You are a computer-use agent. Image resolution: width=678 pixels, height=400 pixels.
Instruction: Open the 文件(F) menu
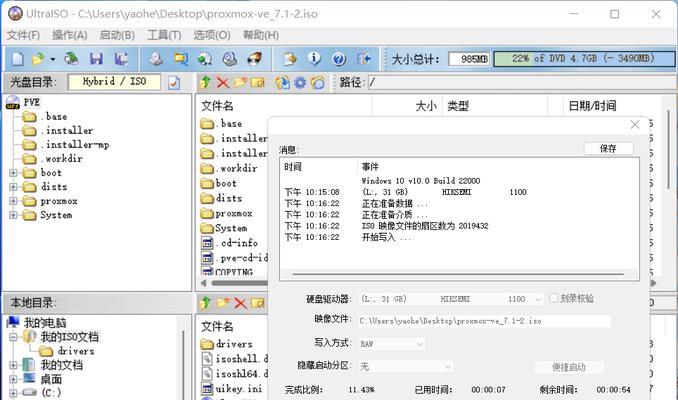(23, 35)
